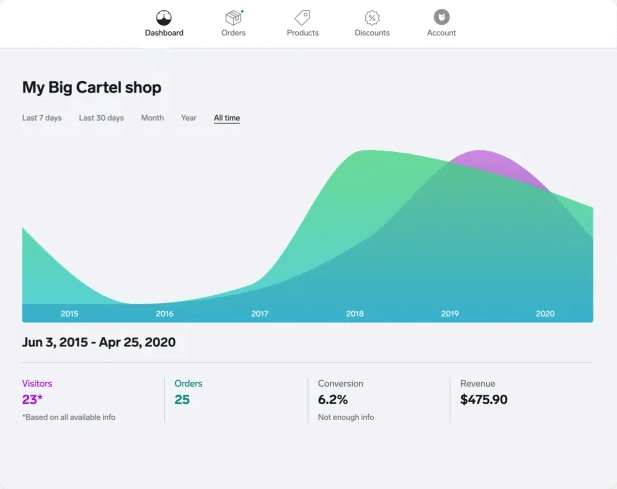Click the 2020 marker on chart axis
617x489 pixels.
point(545,314)
